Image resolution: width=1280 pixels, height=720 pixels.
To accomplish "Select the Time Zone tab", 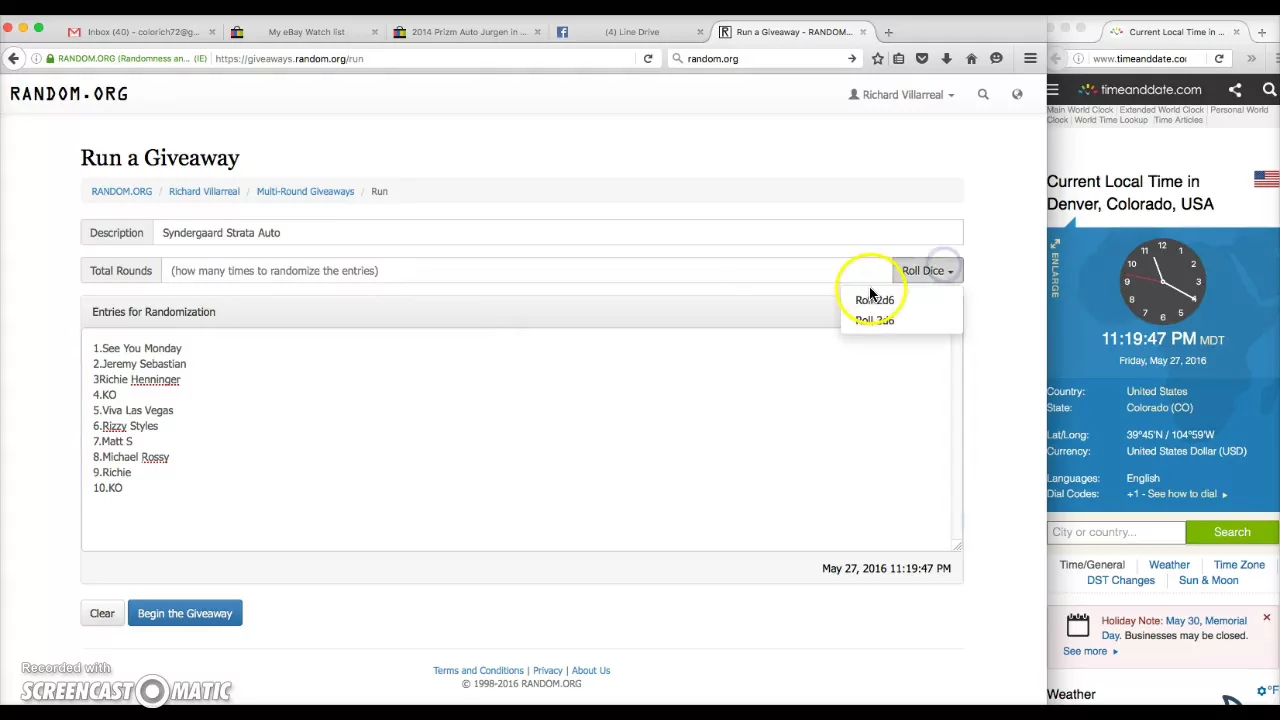I will click(x=1239, y=565).
